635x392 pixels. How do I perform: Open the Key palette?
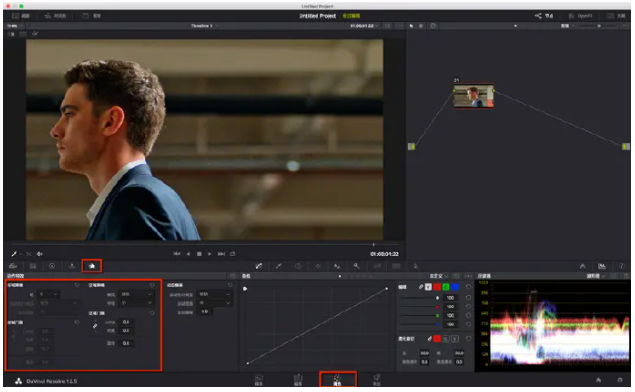click(356, 266)
